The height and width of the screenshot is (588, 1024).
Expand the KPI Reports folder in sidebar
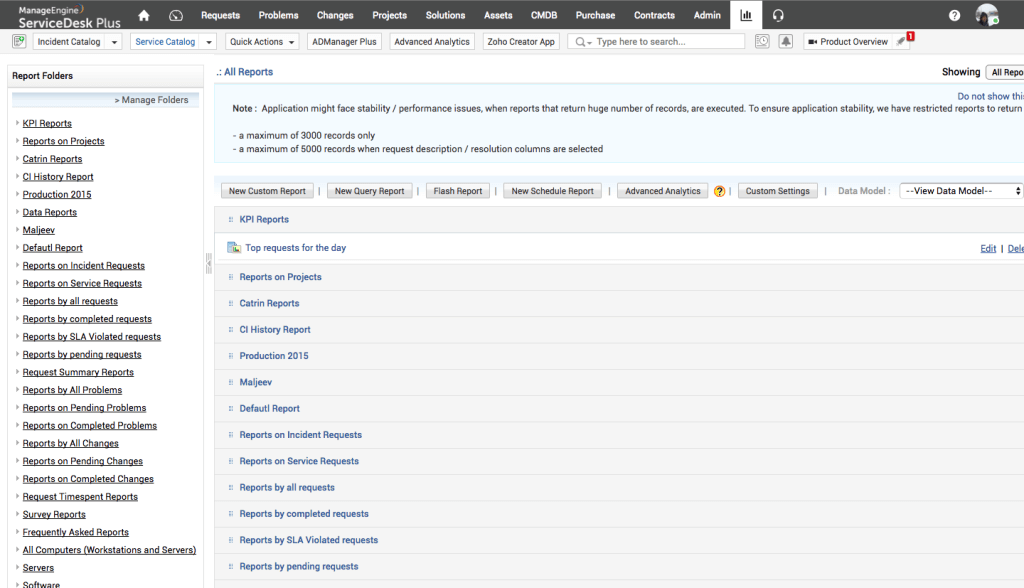(17, 123)
